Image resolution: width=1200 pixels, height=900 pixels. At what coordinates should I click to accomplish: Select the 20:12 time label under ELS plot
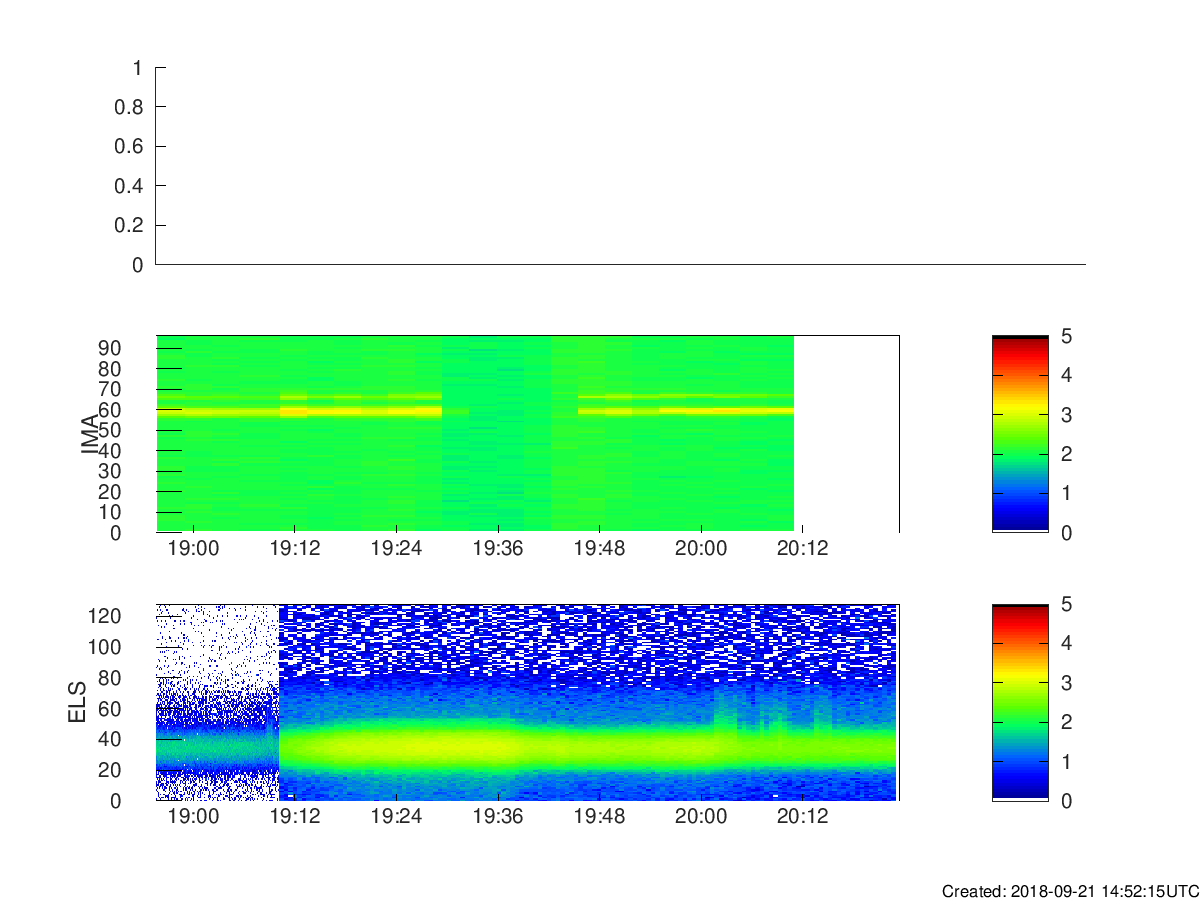pos(802,816)
